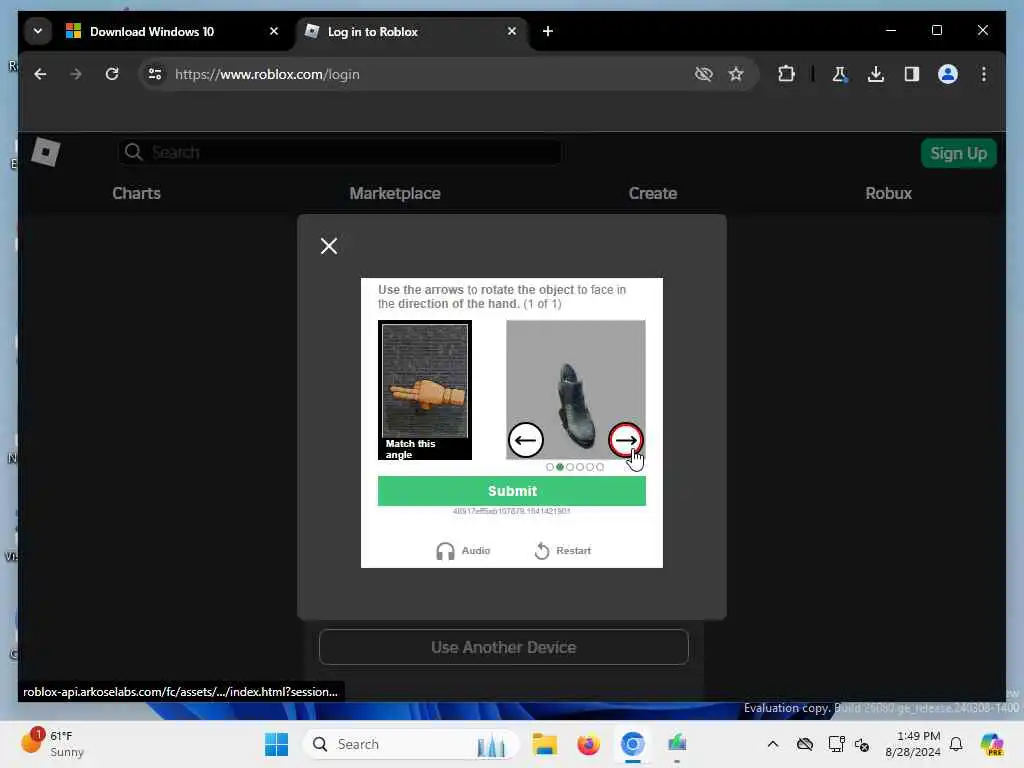
Task: Select the fifth rotation position dot
Action: [x=590, y=467]
